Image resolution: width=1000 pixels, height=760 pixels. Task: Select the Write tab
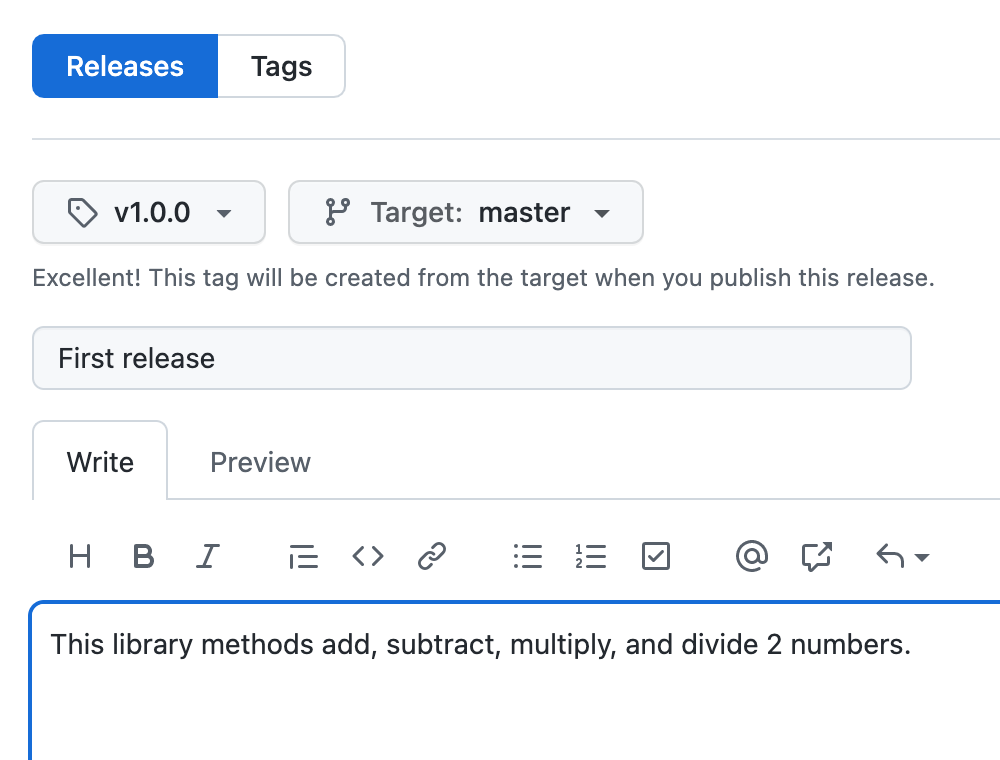(100, 462)
